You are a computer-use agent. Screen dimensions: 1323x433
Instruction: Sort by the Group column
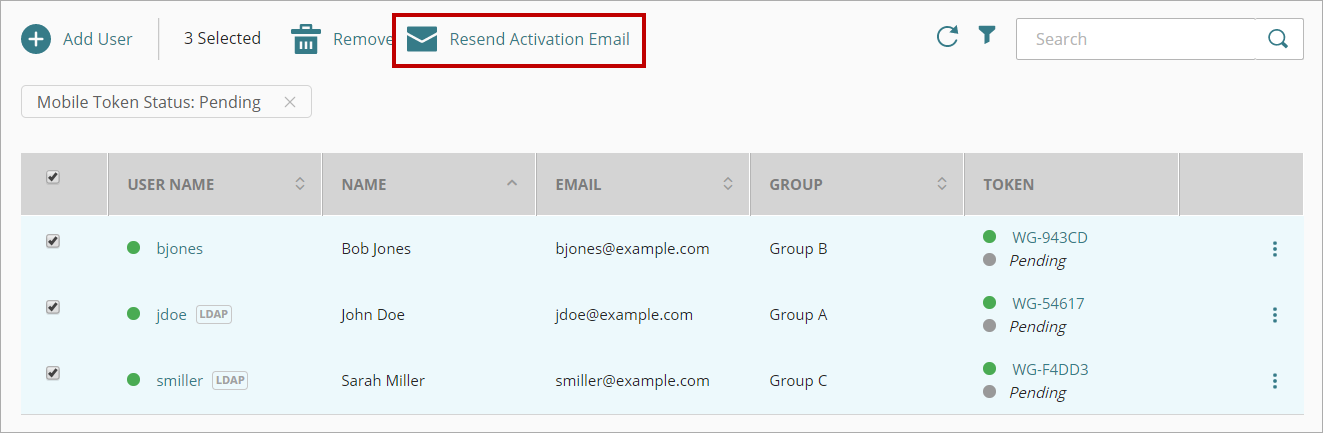click(x=941, y=184)
